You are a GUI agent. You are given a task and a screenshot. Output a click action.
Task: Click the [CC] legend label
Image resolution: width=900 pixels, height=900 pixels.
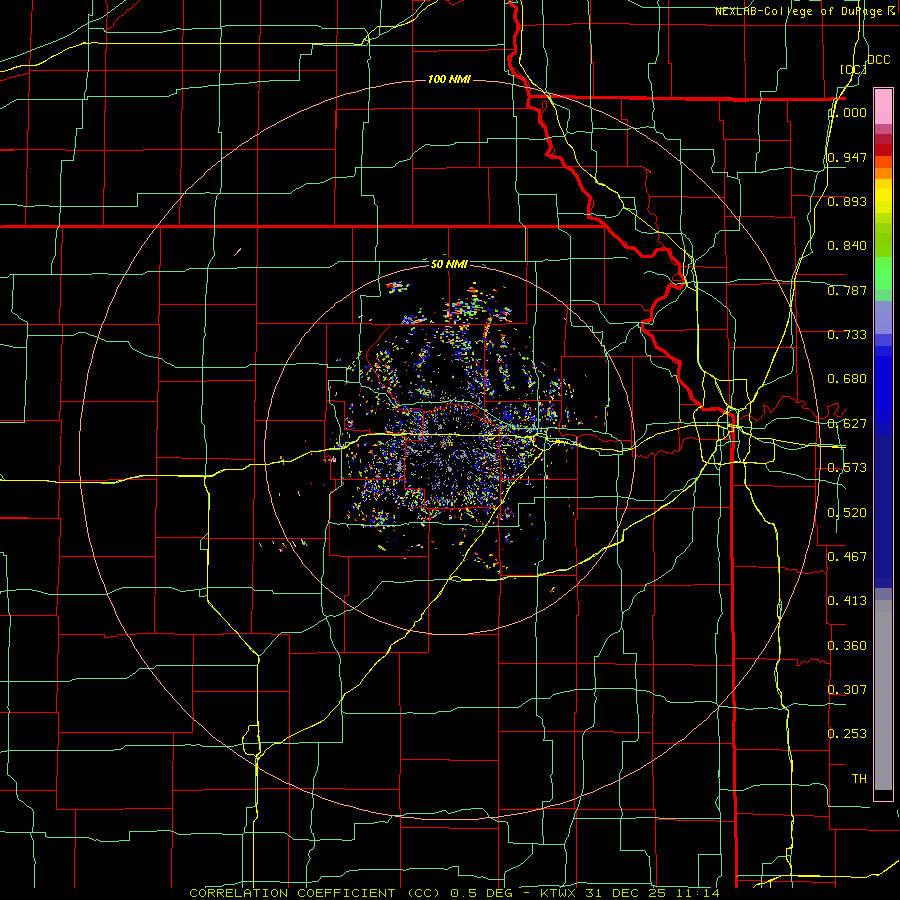click(x=853, y=69)
